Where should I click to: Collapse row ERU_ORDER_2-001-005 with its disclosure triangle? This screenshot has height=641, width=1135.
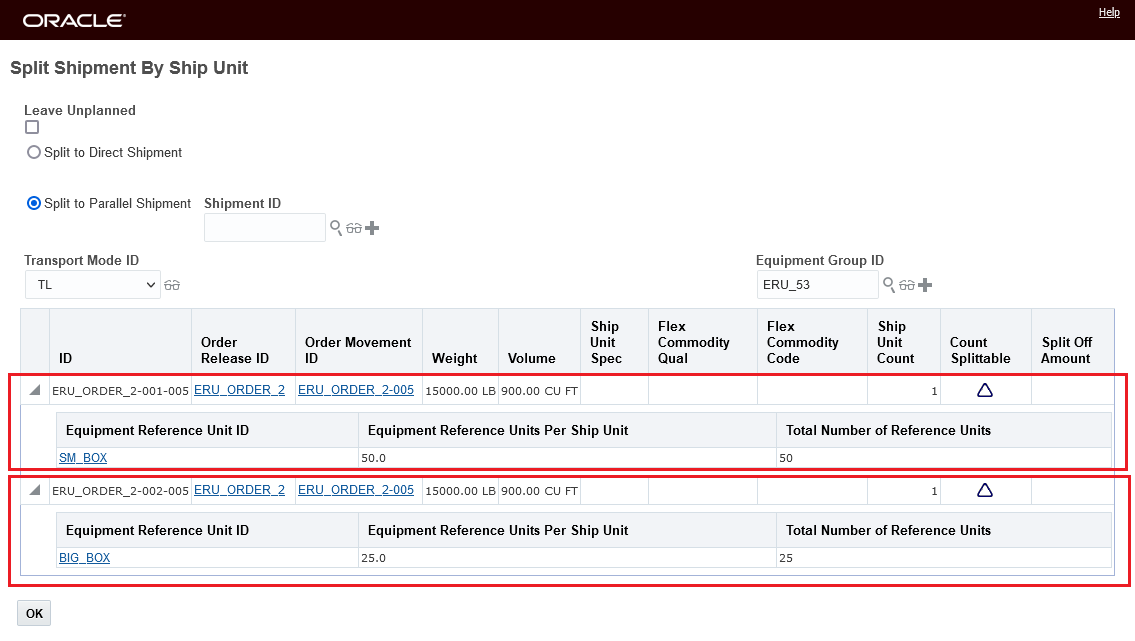(x=34, y=391)
